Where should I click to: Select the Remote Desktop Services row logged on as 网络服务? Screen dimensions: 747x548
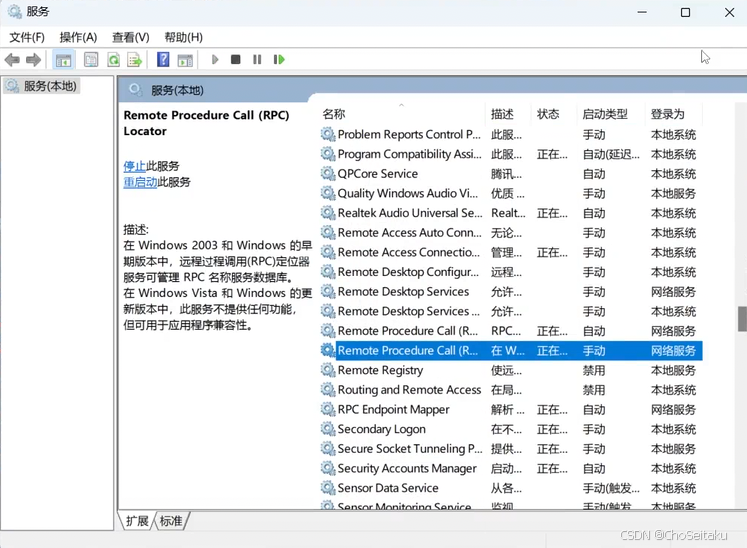point(511,292)
